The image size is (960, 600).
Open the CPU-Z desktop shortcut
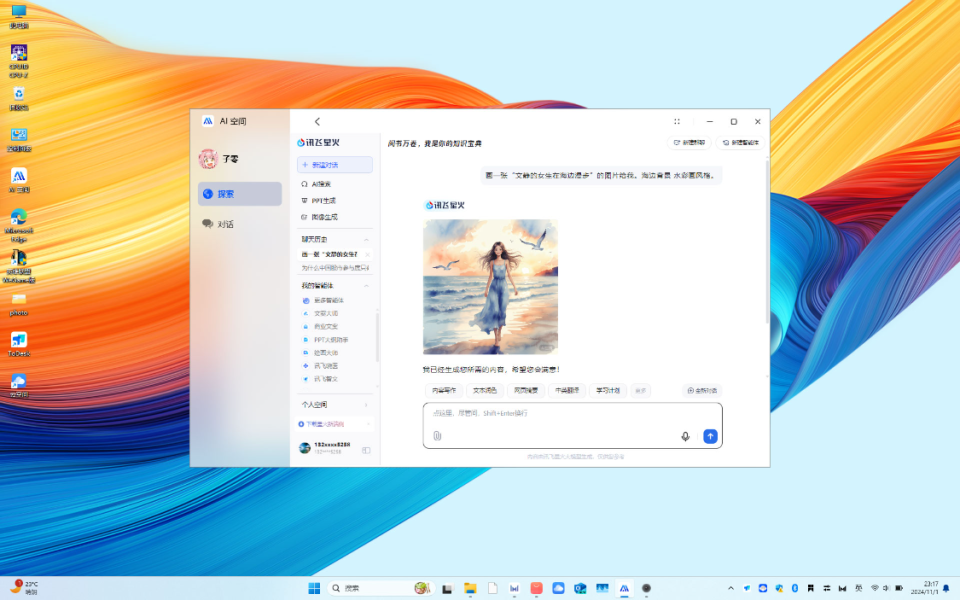(x=19, y=61)
